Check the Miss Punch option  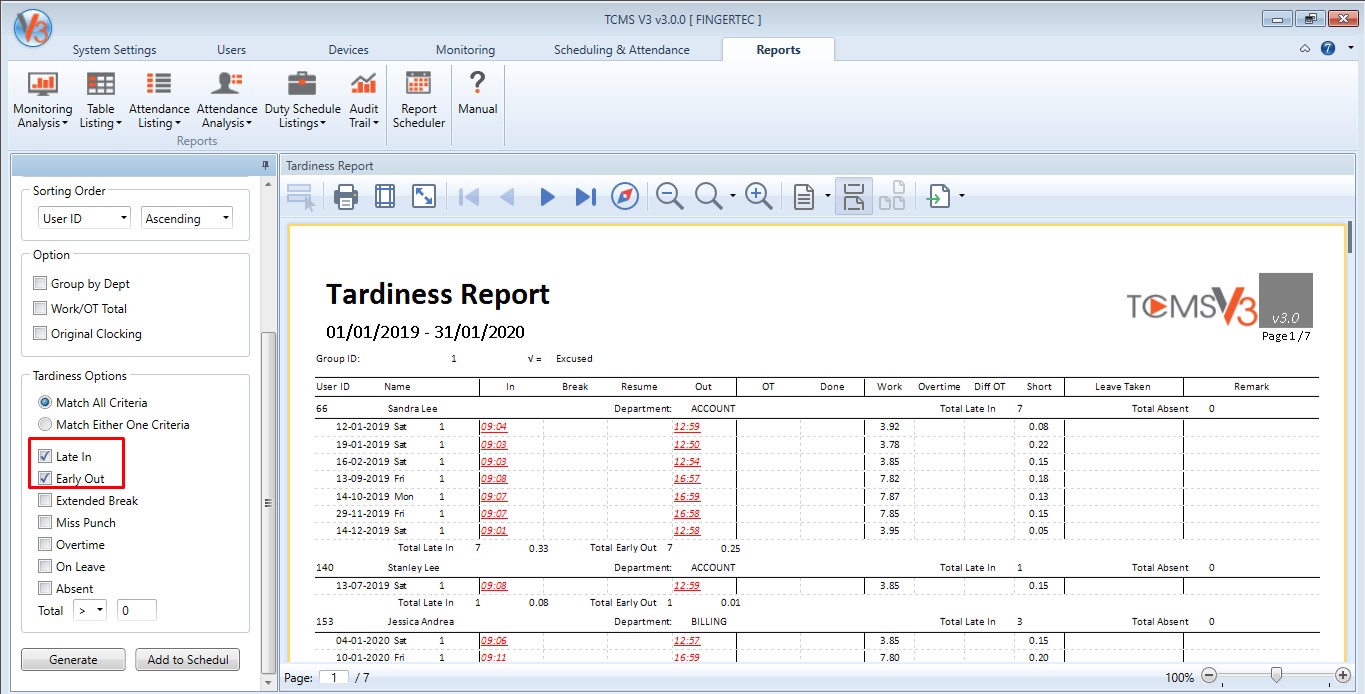click(x=44, y=523)
